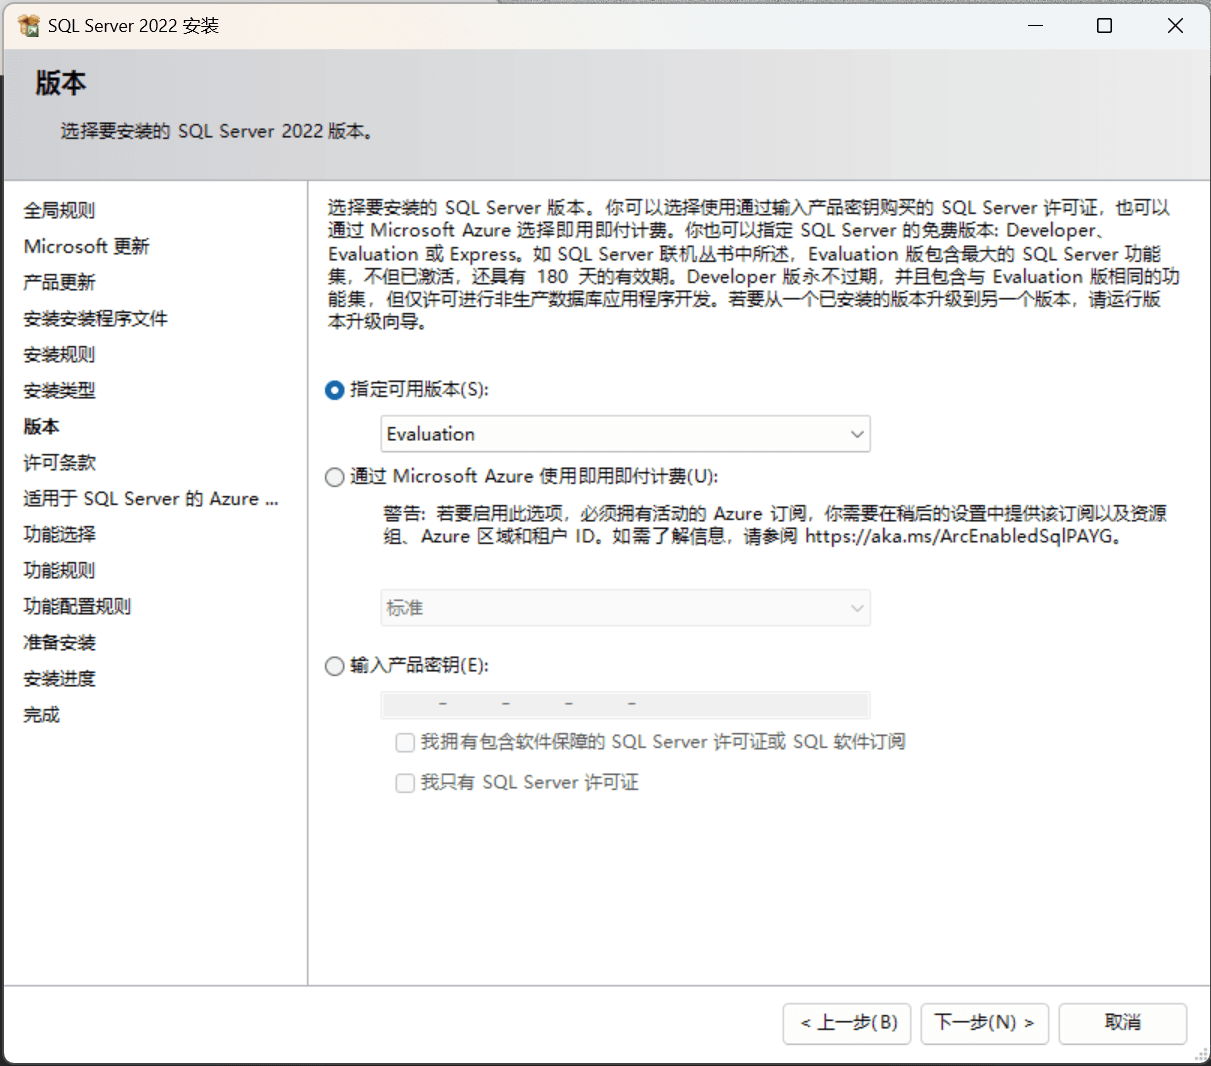
Task: Maximize the SQL Server 2022 安装 window
Action: click(1104, 25)
